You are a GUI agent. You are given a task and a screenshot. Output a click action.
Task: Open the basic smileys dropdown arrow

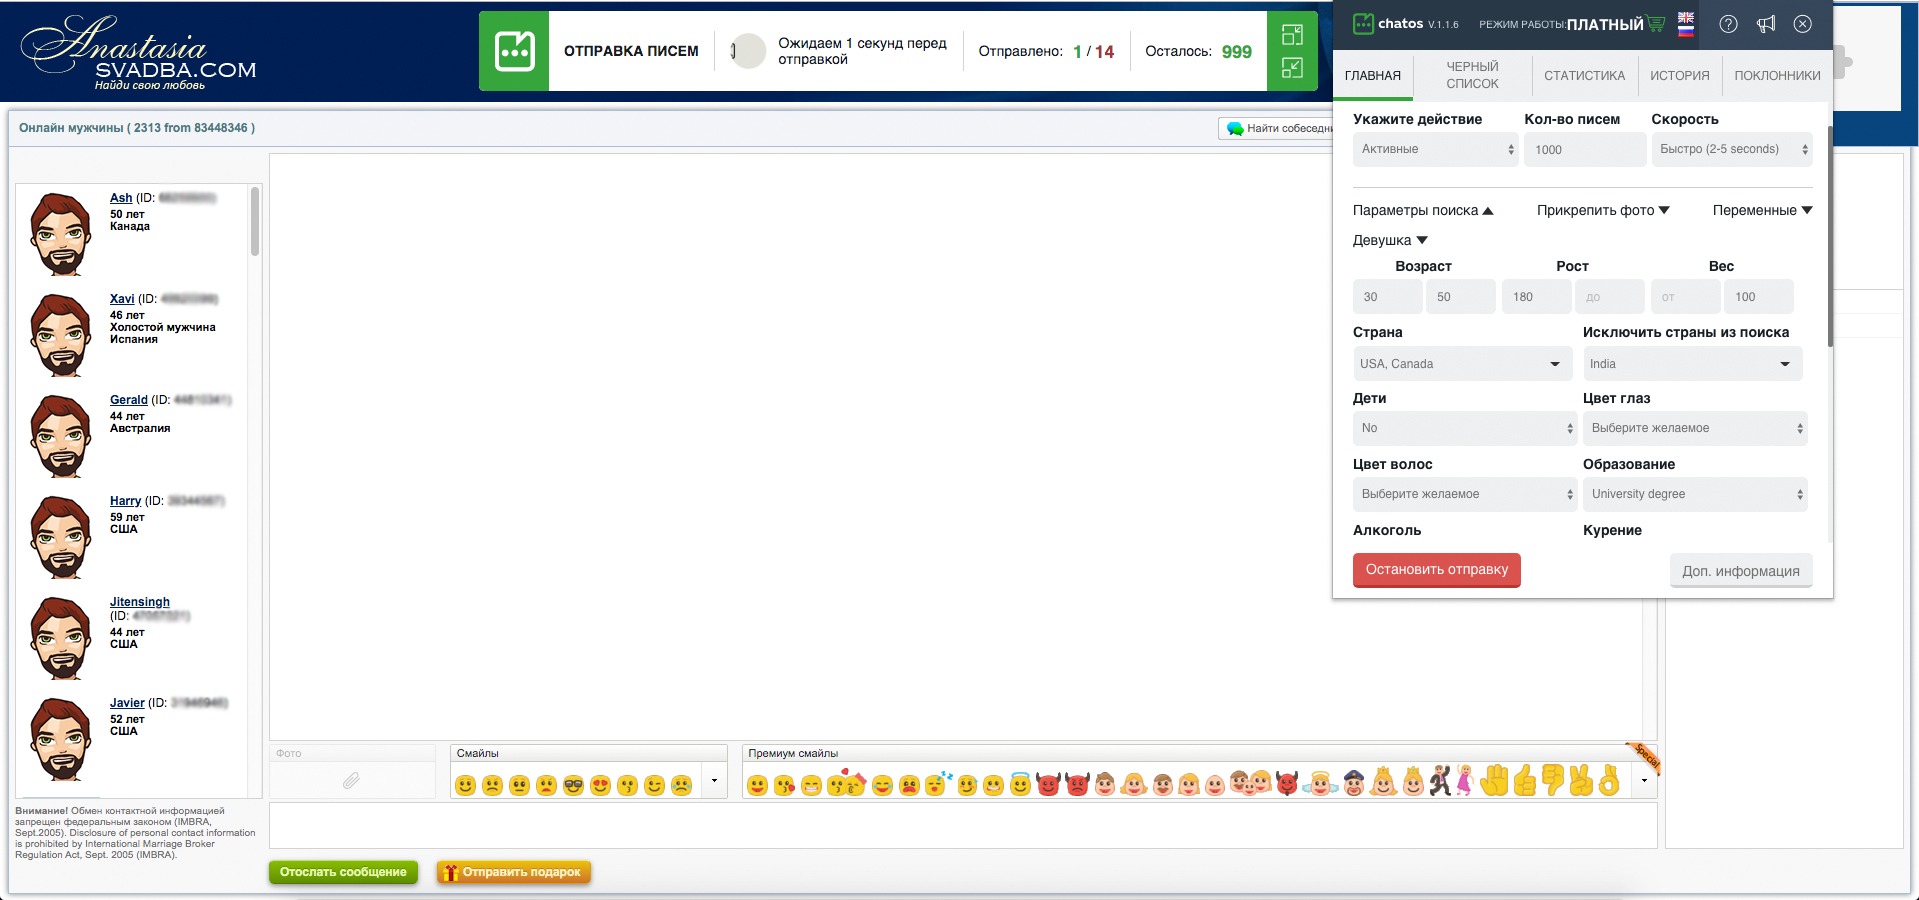tap(714, 781)
